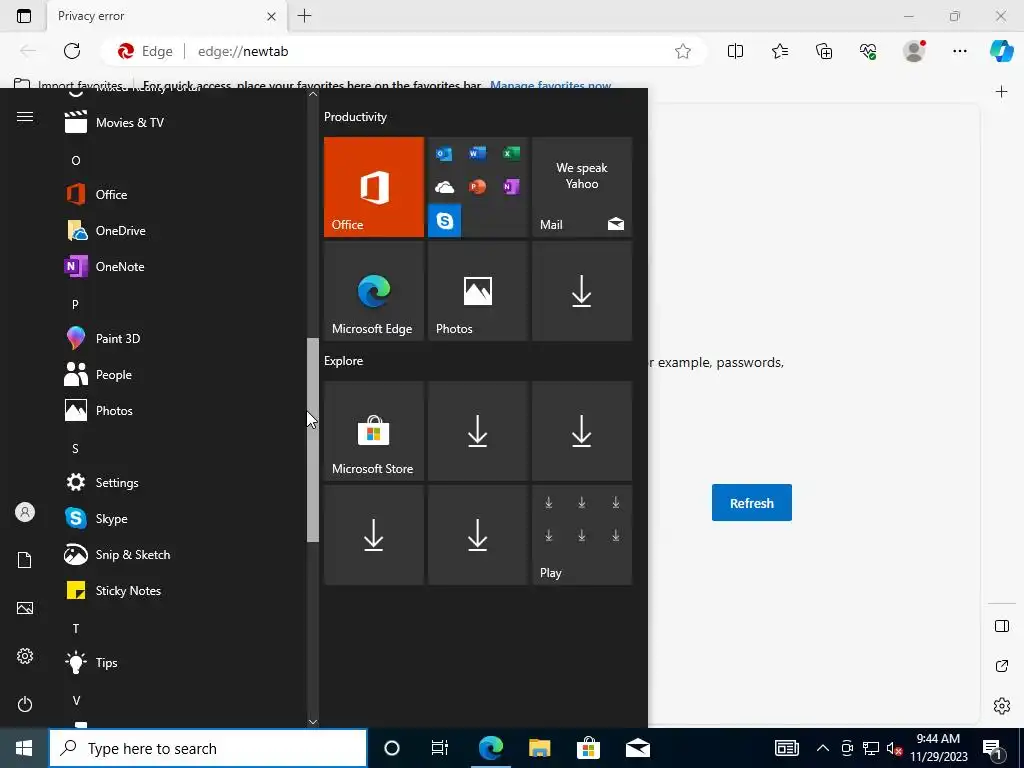Open Settings gear in Start sidebar
Screen dimensions: 1024x768
(x=25, y=656)
